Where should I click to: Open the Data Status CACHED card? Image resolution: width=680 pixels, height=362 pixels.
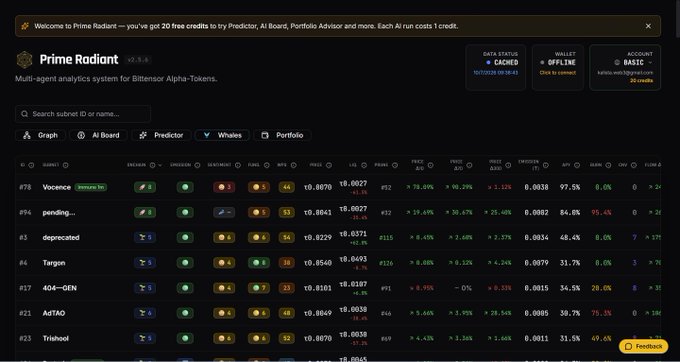point(496,68)
